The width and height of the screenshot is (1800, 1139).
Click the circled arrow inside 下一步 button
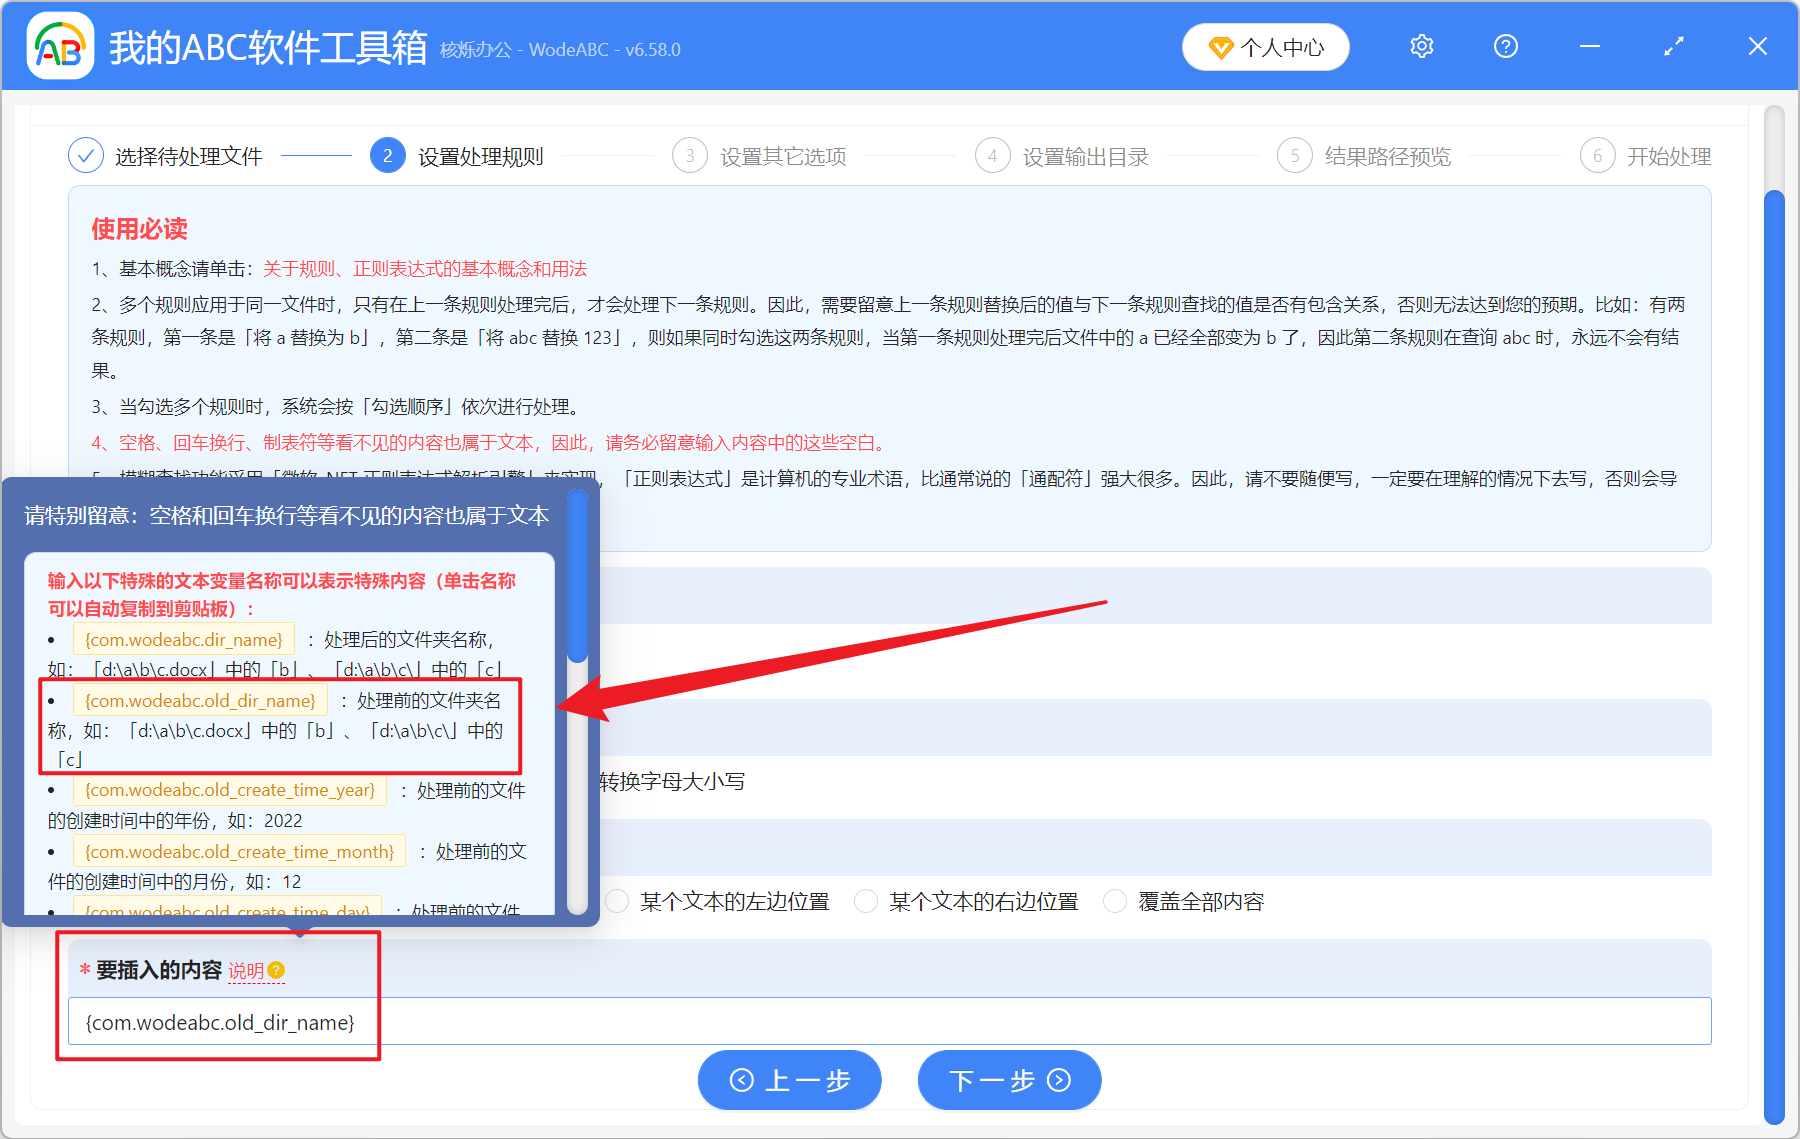1057,1080
